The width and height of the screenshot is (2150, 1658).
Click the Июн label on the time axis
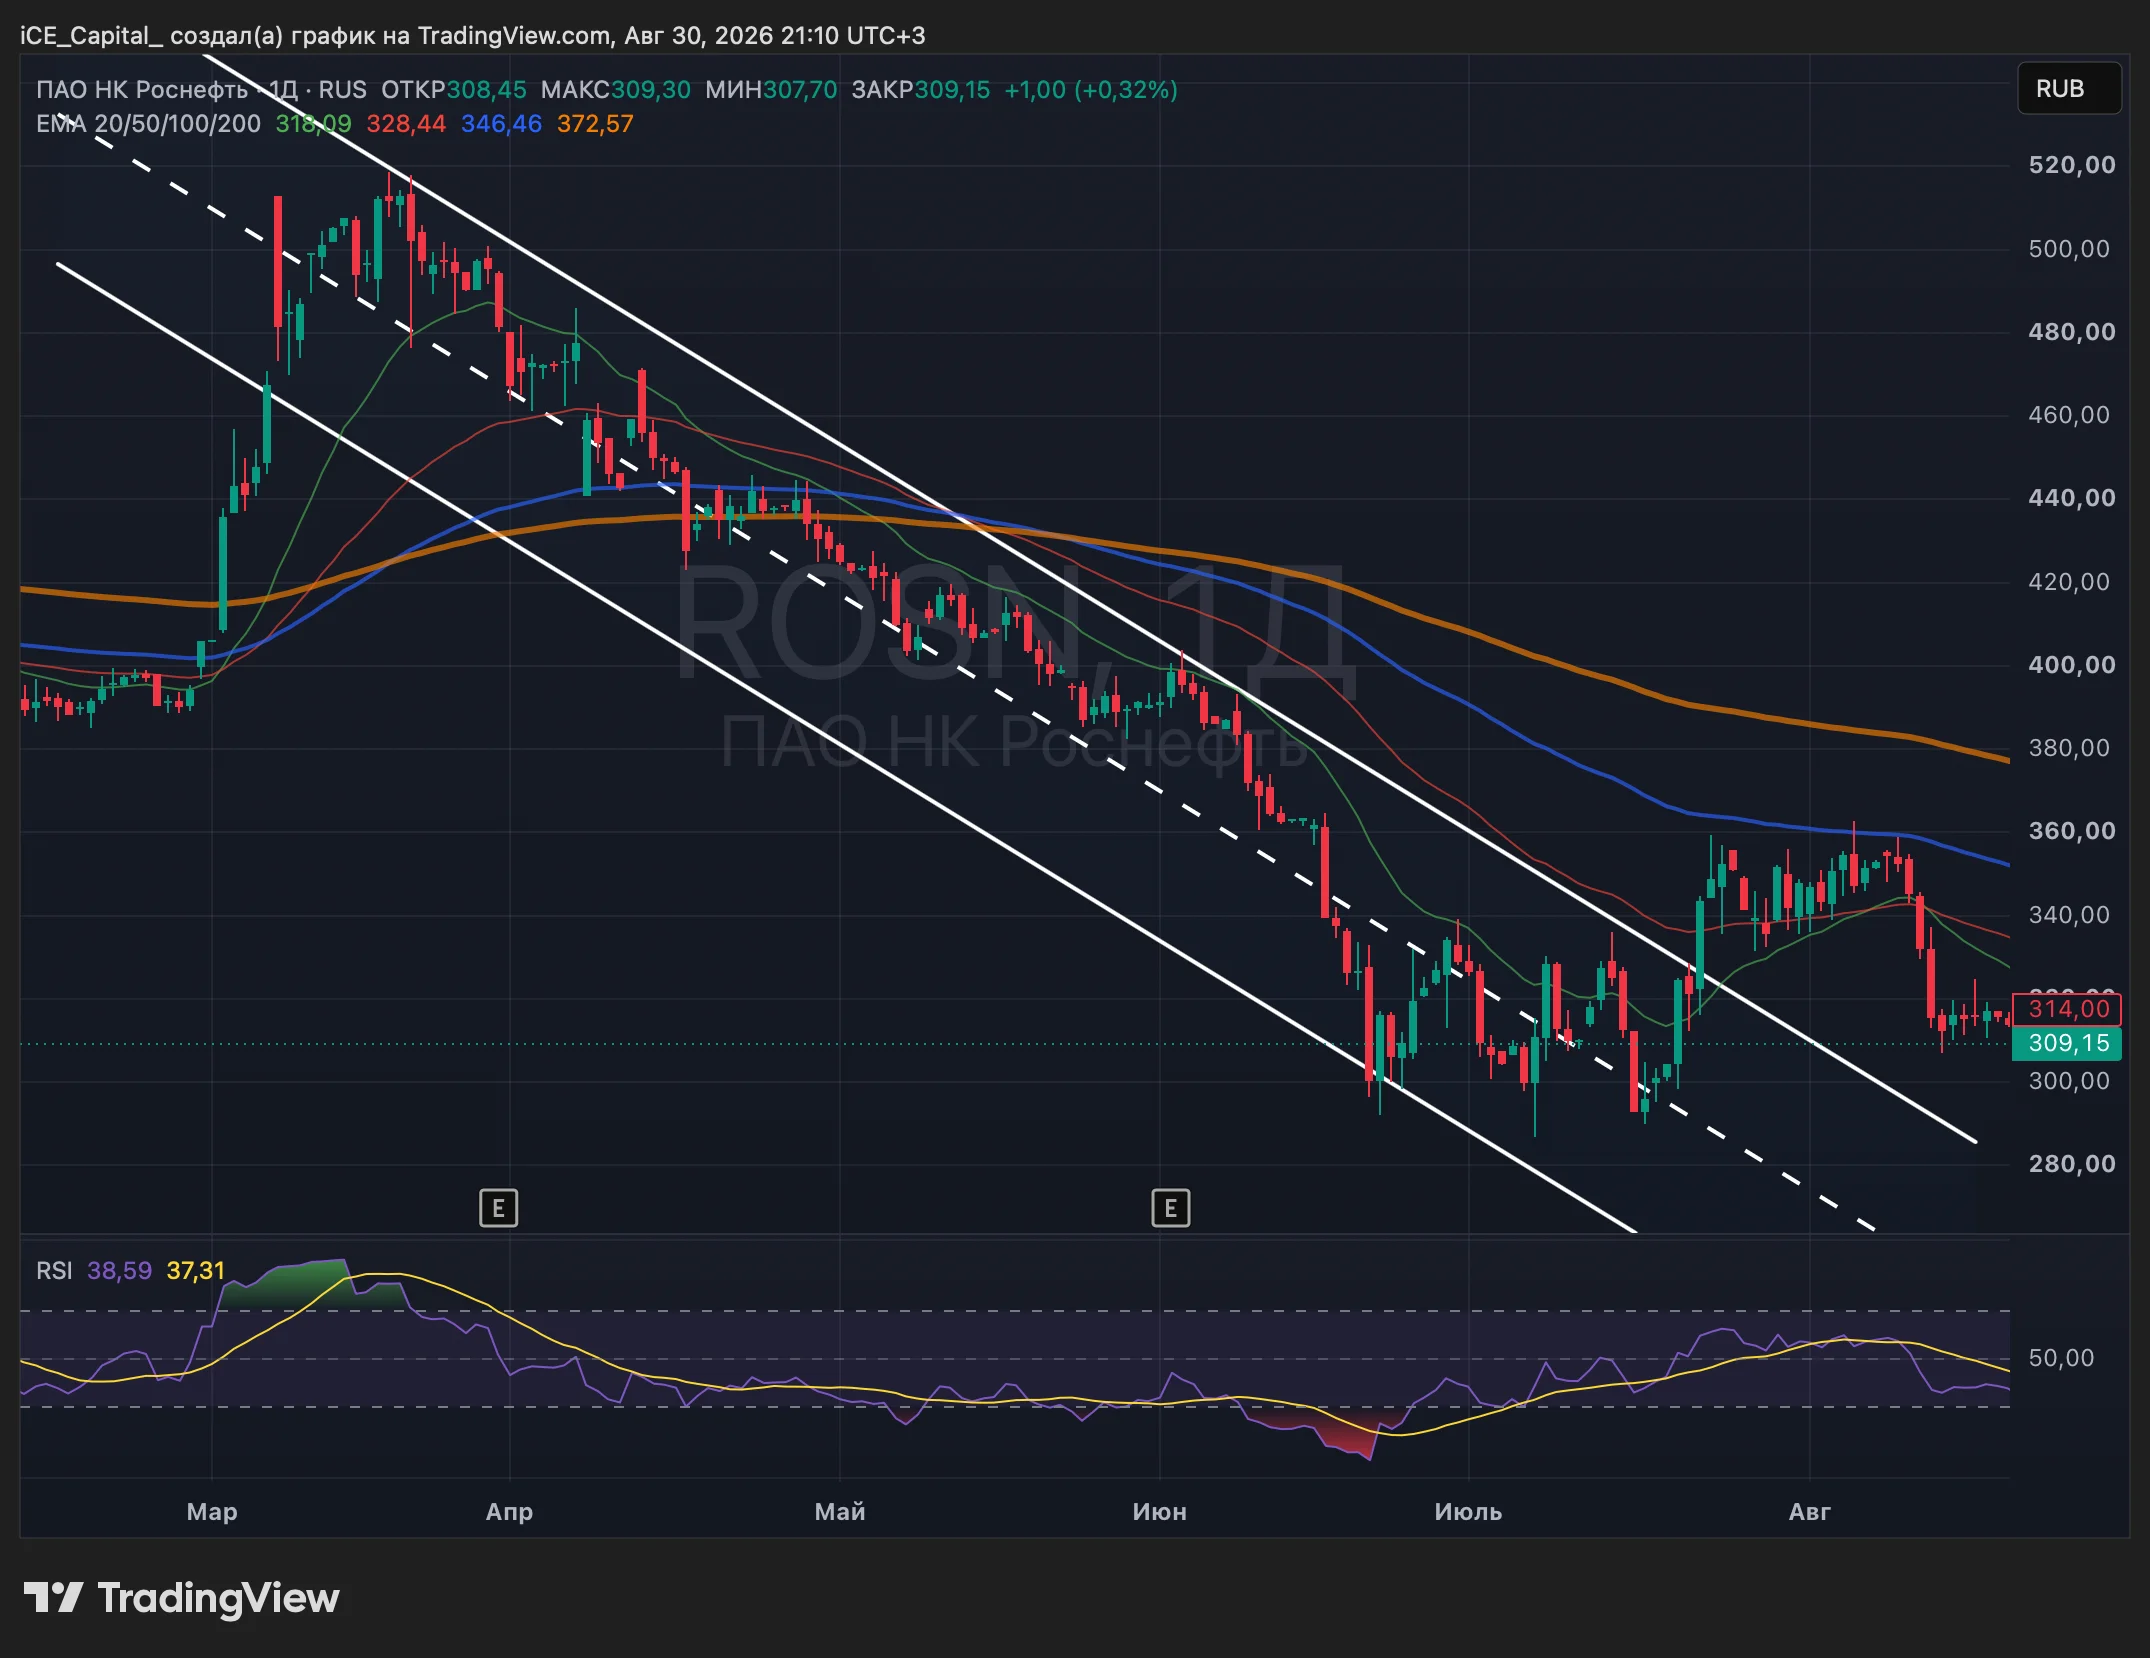pyautogui.click(x=1160, y=1511)
